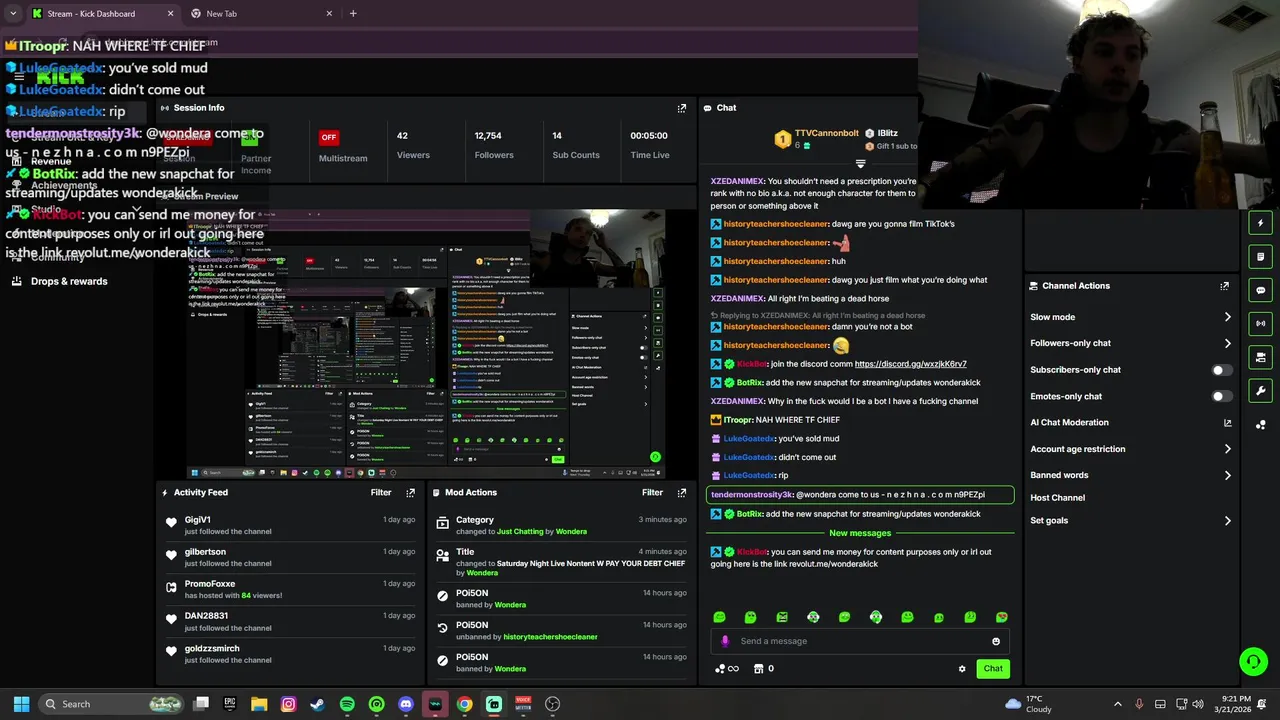This screenshot has width=1280, height=720.
Task: Open the camera panel icon in right sidebar
Action: [1260, 357]
